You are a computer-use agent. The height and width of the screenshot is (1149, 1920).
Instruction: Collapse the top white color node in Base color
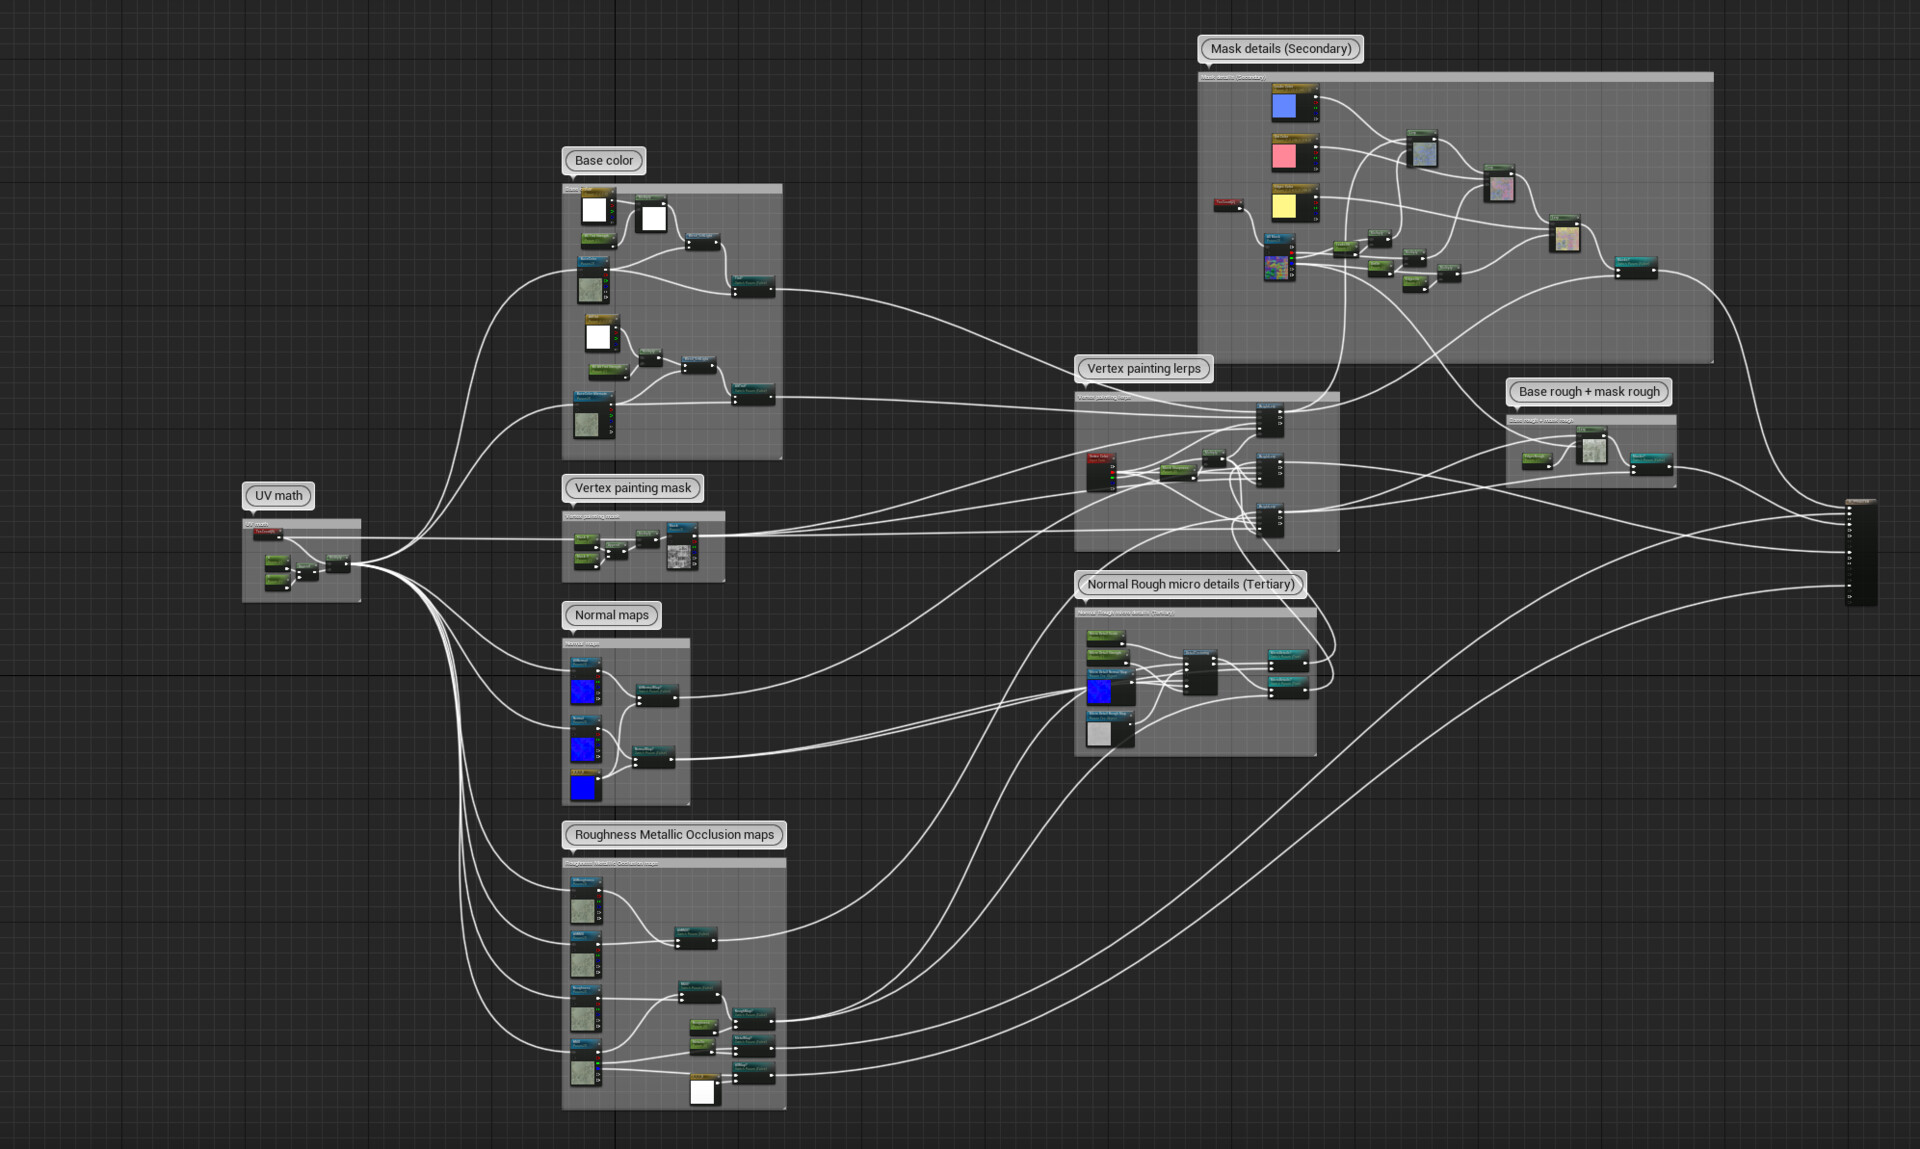coord(611,192)
